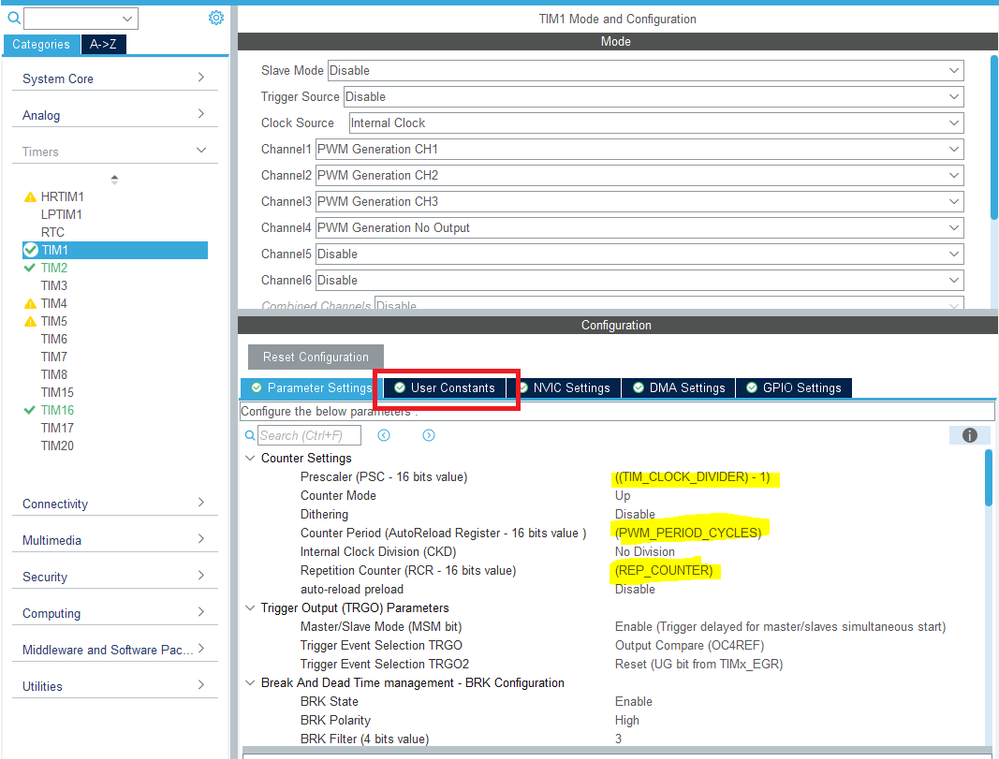999x759 pixels.
Task: Click the Repetition Counter value REP_COUNTER
Action: click(664, 570)
